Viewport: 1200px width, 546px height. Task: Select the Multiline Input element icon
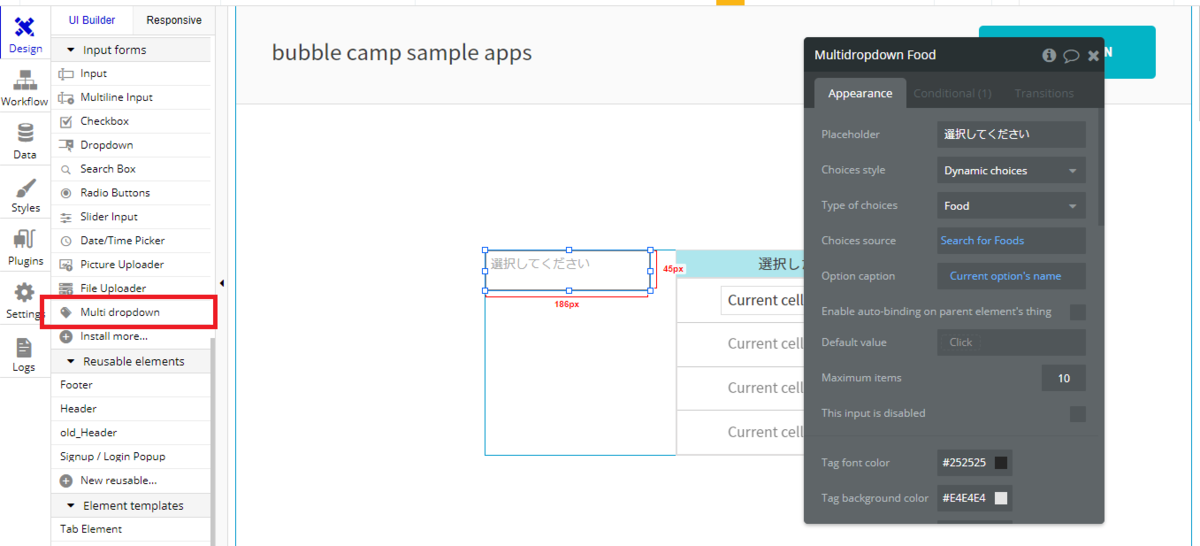click(66, 98)
